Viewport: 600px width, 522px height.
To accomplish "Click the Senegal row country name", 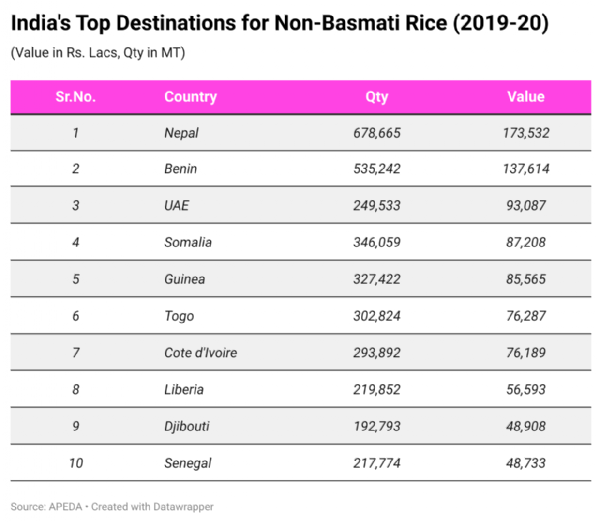I will click(x=187, y=463).
